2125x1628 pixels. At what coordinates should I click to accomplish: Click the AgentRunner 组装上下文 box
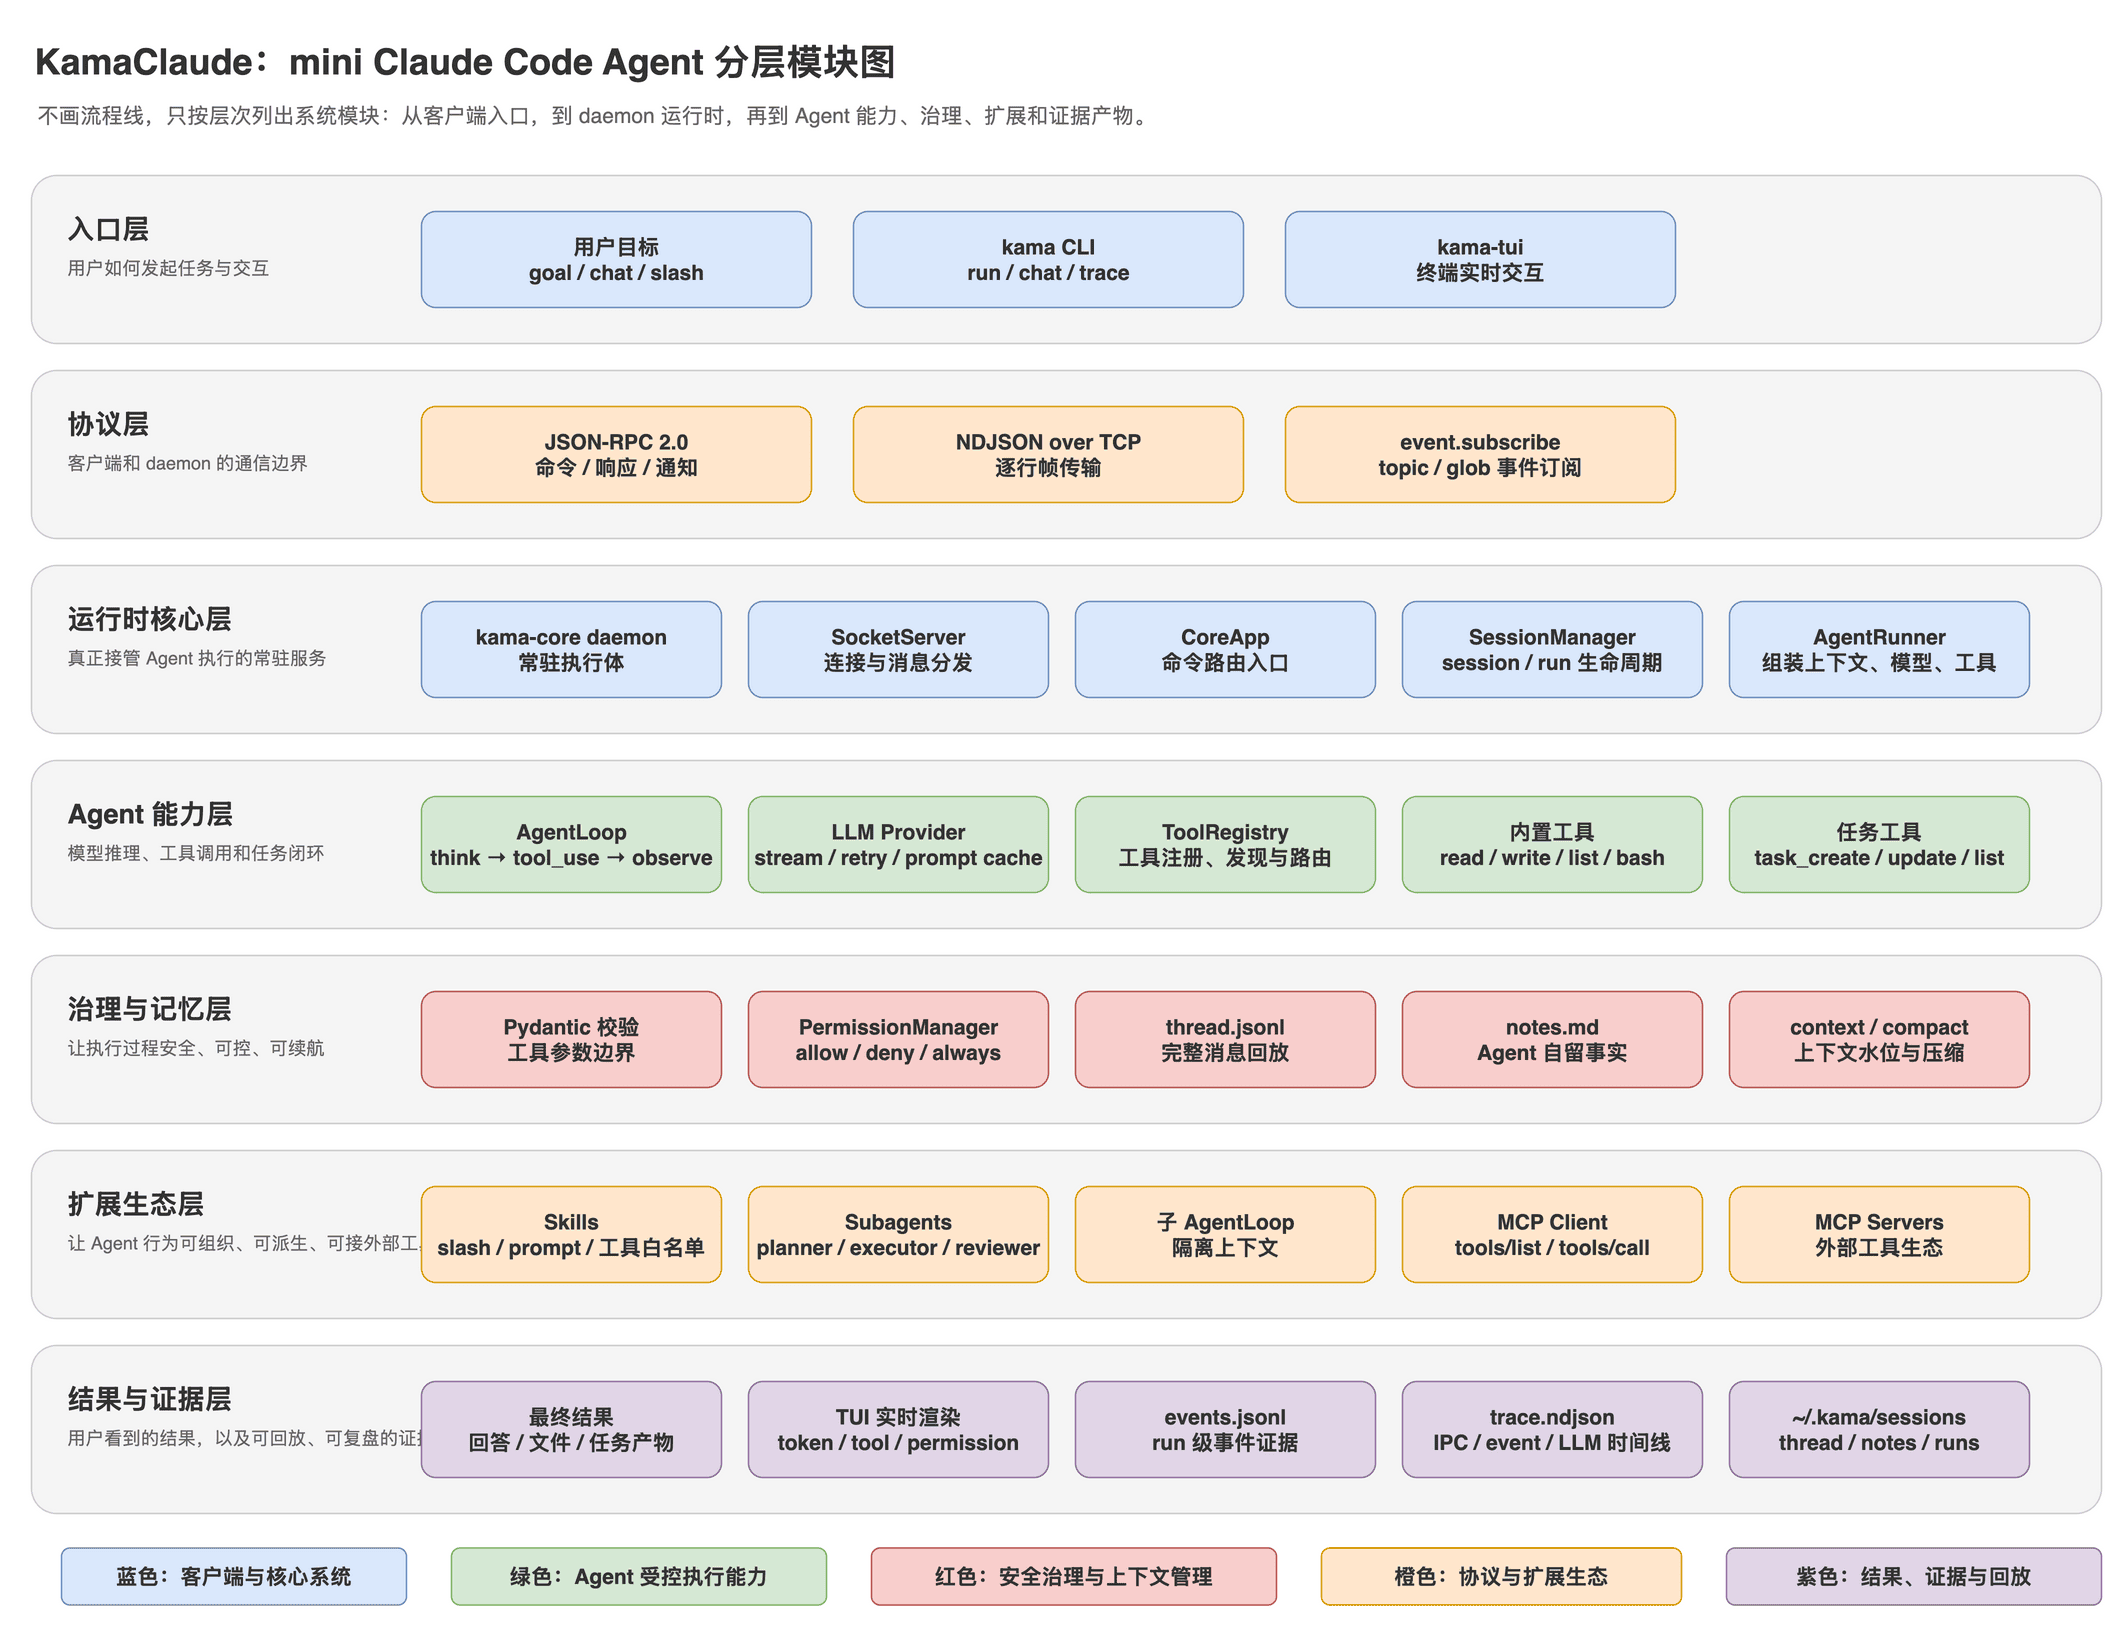pyautogui.click(x=1879, y=649)
